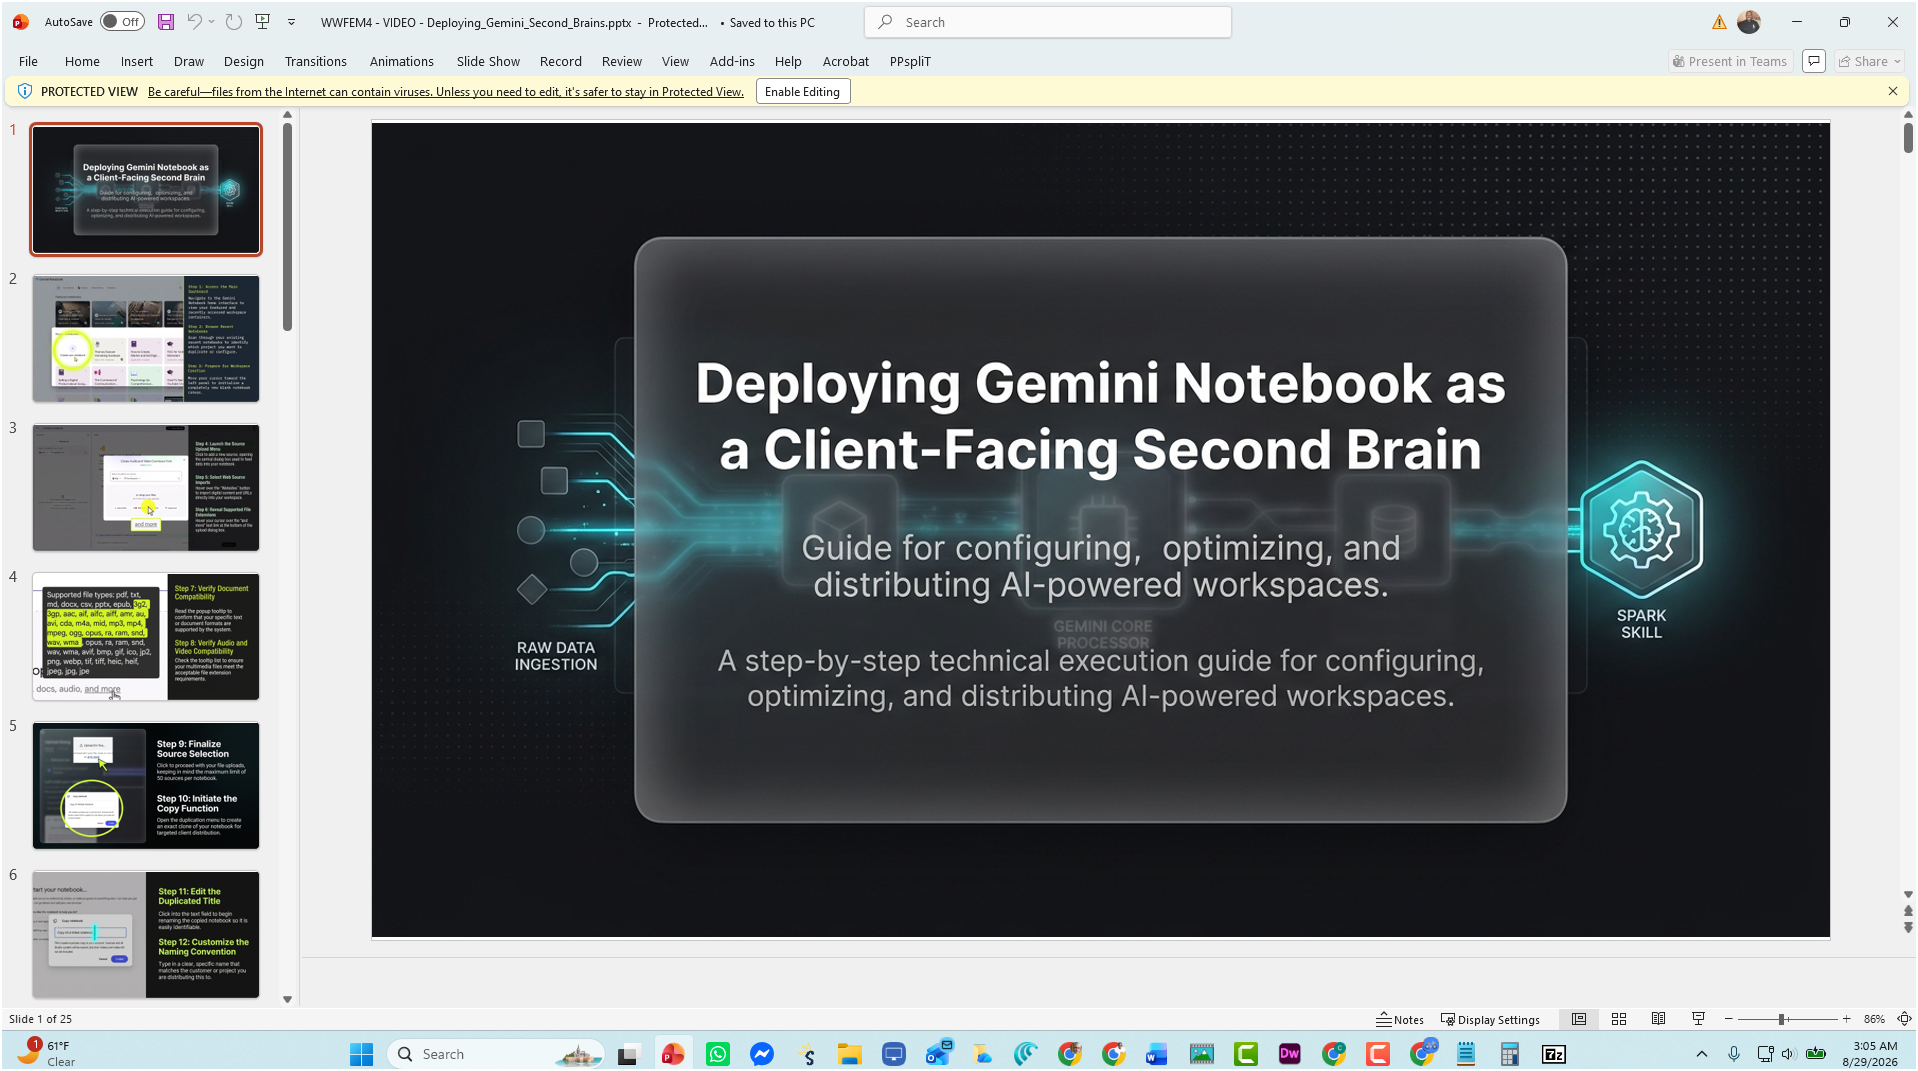Go to the Slide Show tab

click(x=488, y=61)
